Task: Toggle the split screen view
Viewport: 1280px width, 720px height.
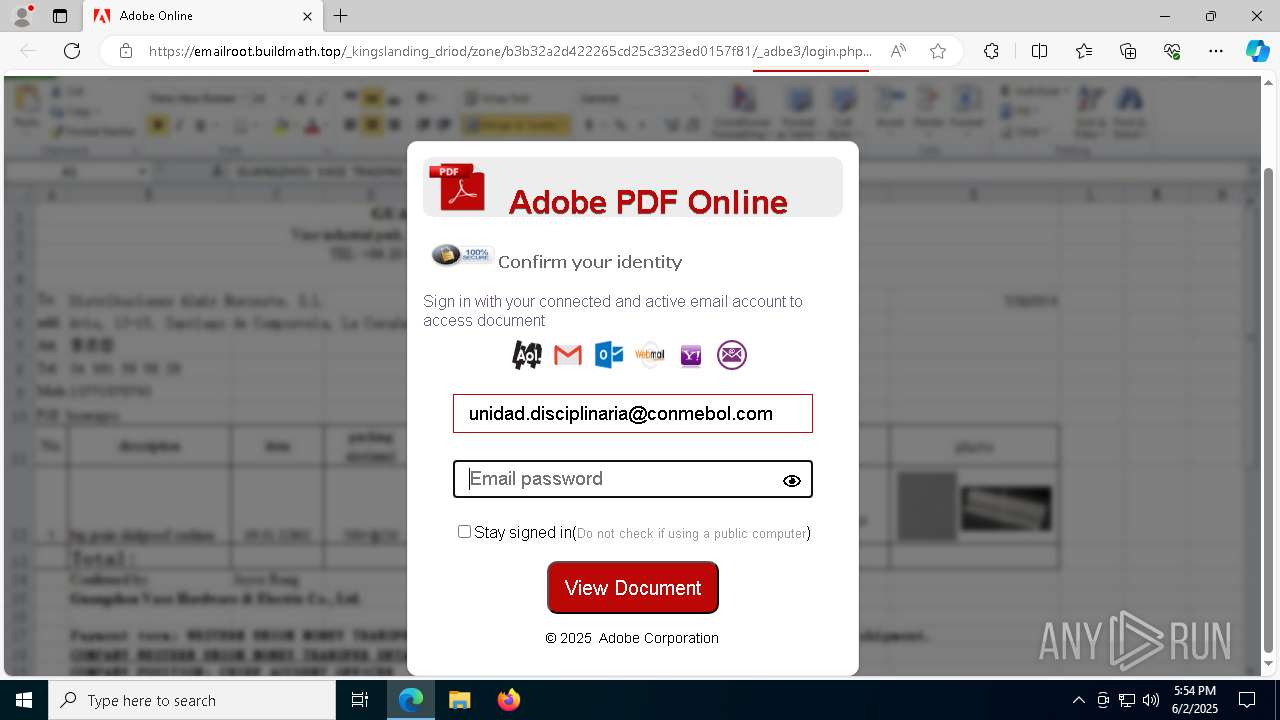Action: [x=1039, y=51]
